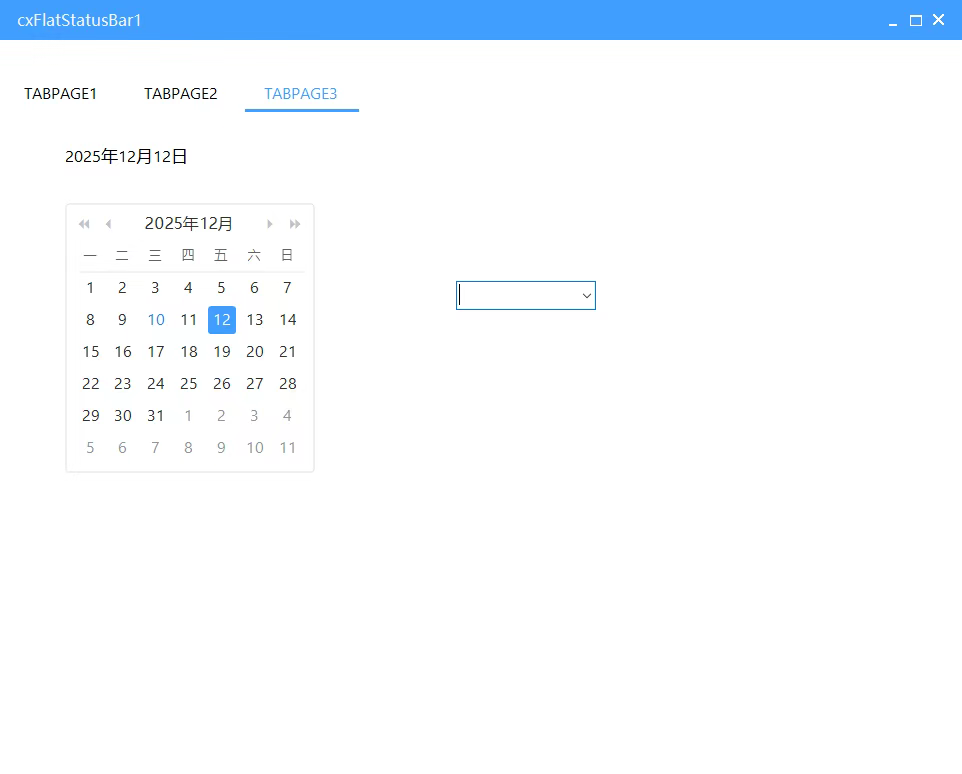Select the TABPAGE3 tab

point(301,94)
